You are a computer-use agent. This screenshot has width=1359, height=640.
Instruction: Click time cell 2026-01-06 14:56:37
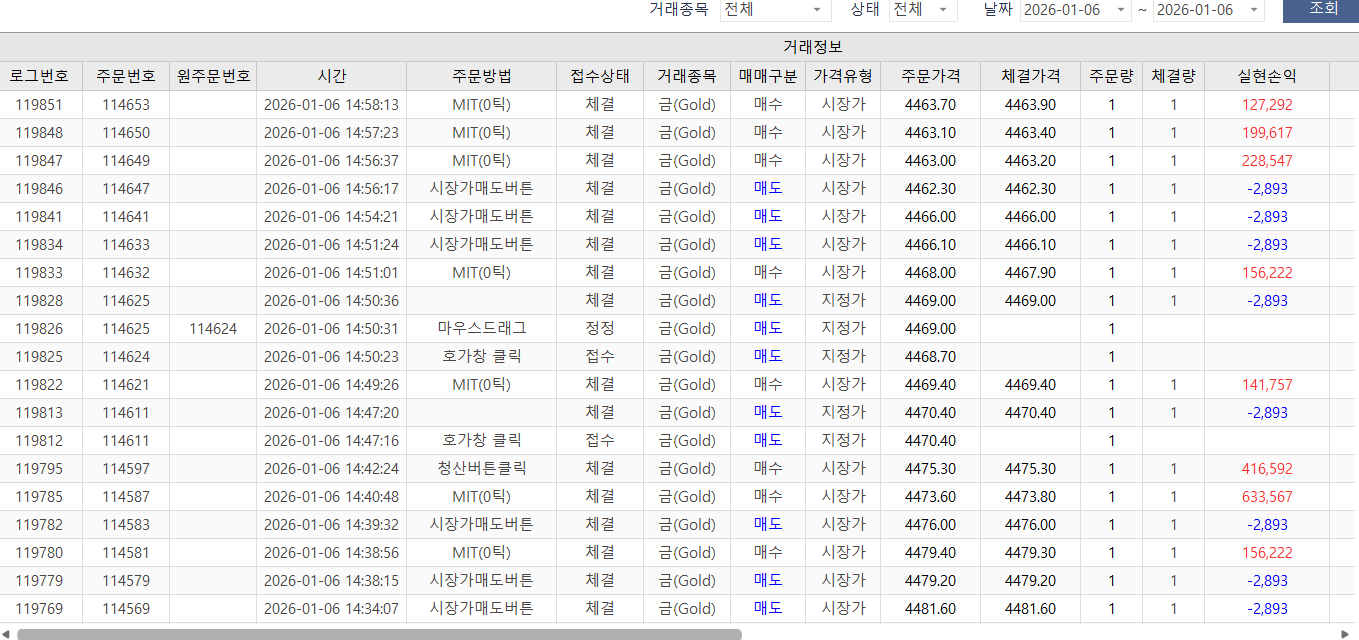[x=331, y=161]
